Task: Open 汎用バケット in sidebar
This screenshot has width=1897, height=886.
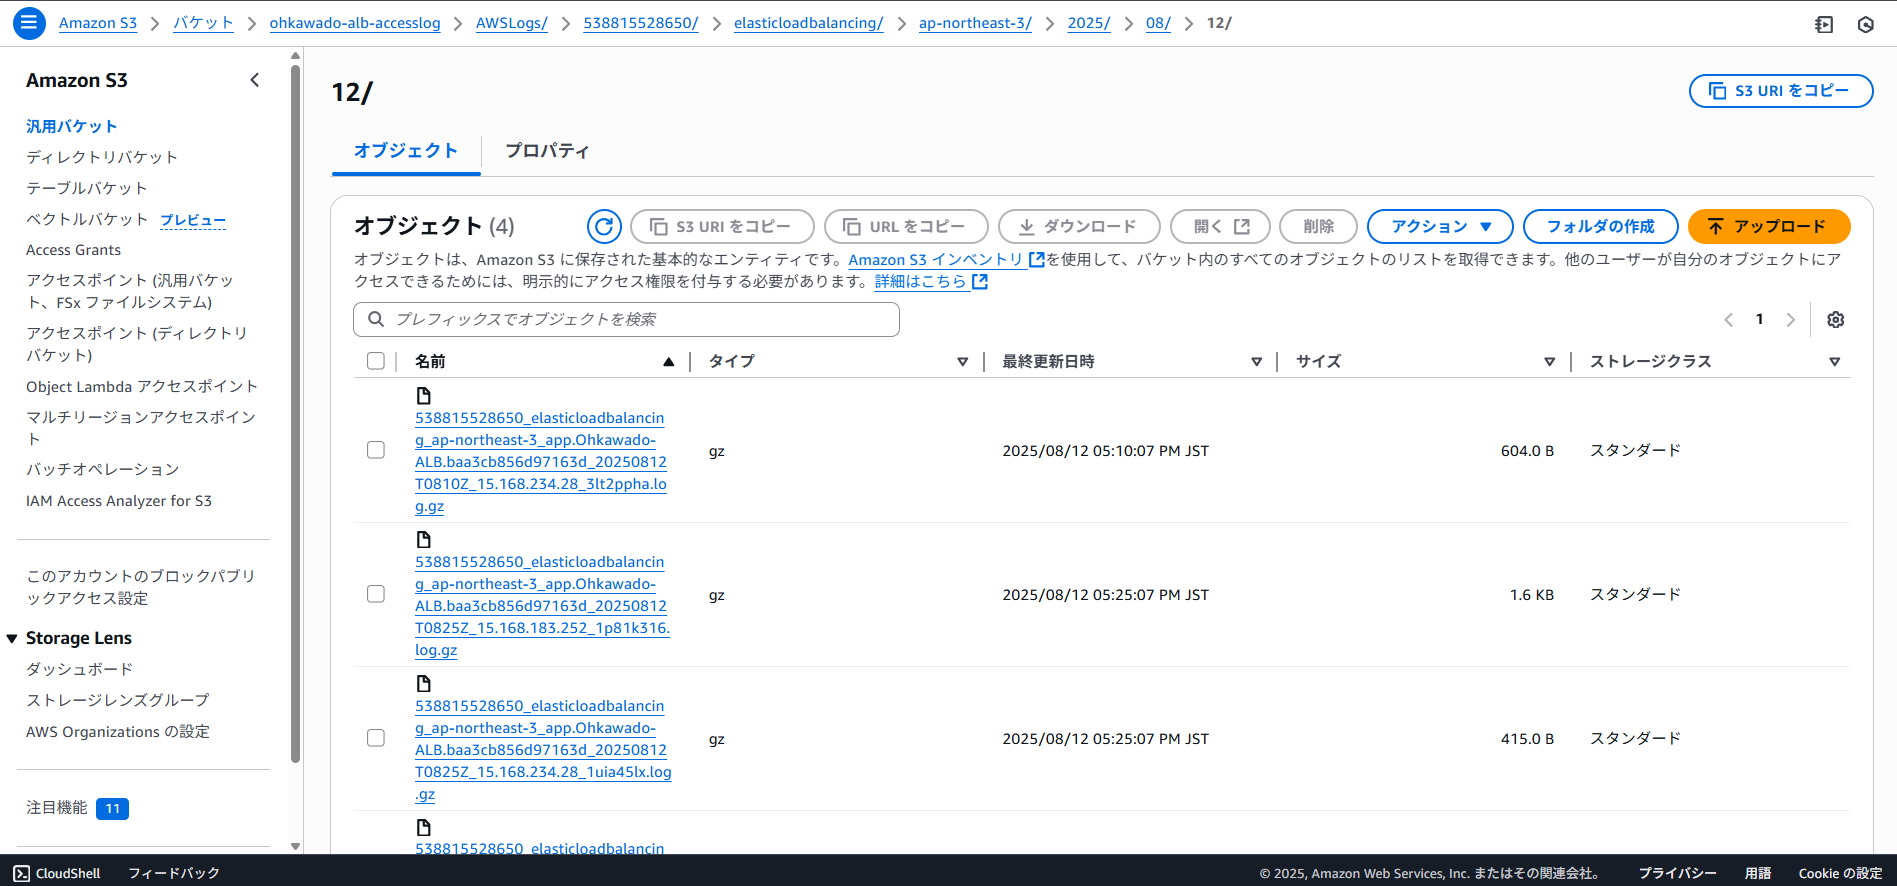Action: [x=72, y=126]
